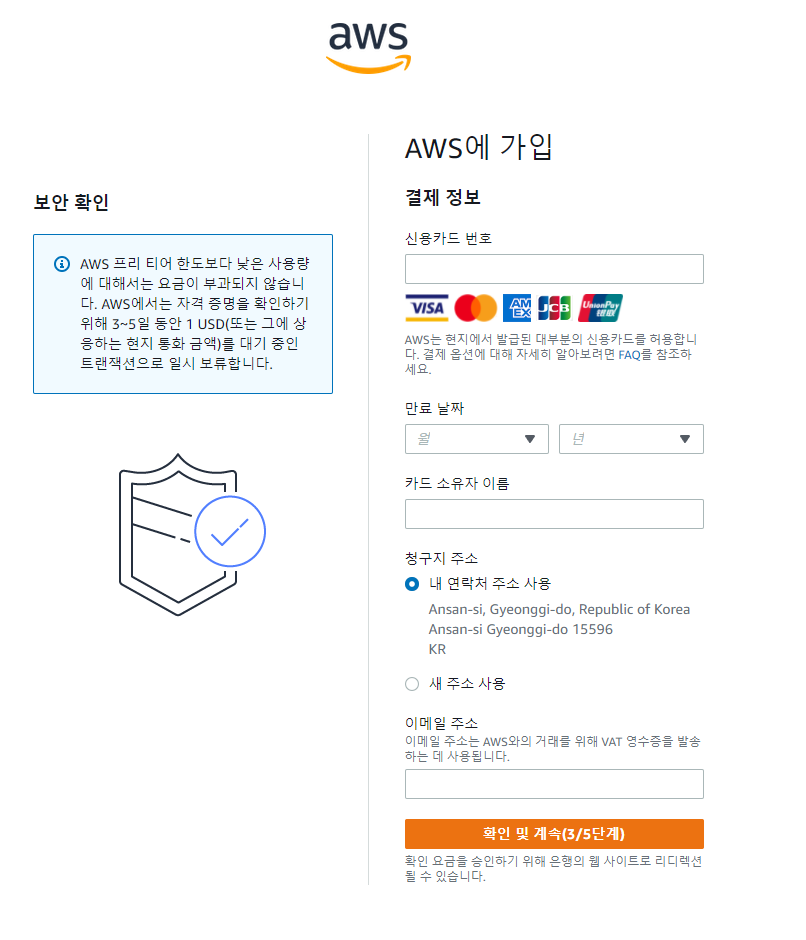
Task: Click the UnionPay card icon
Action: tap(600, 308)
